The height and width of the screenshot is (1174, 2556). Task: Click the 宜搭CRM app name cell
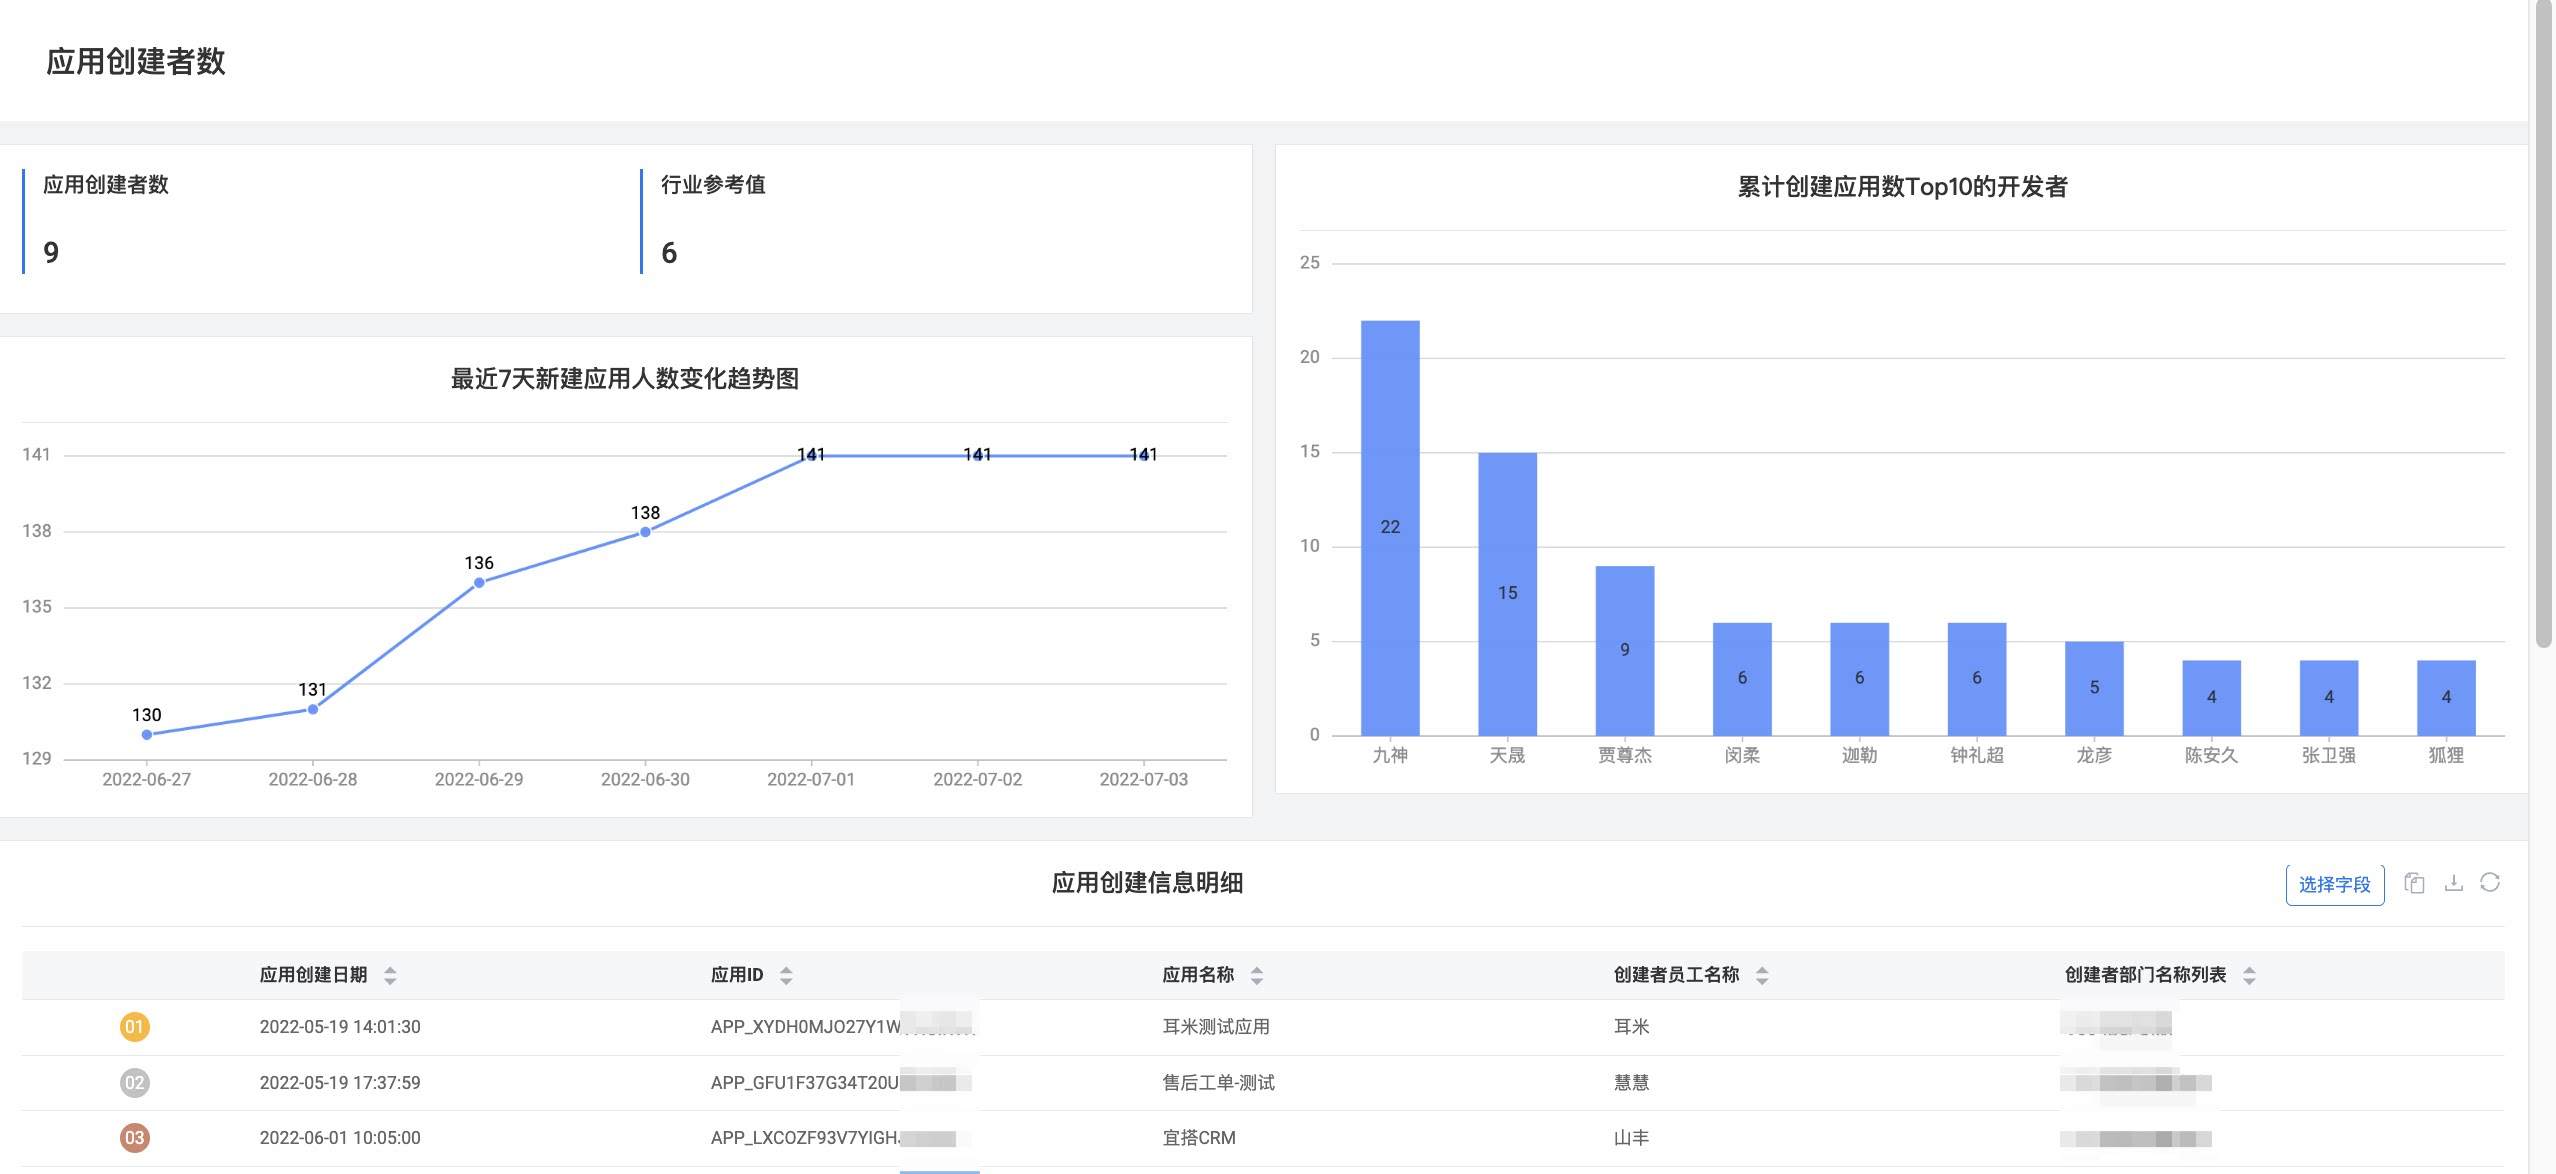1199,1138
